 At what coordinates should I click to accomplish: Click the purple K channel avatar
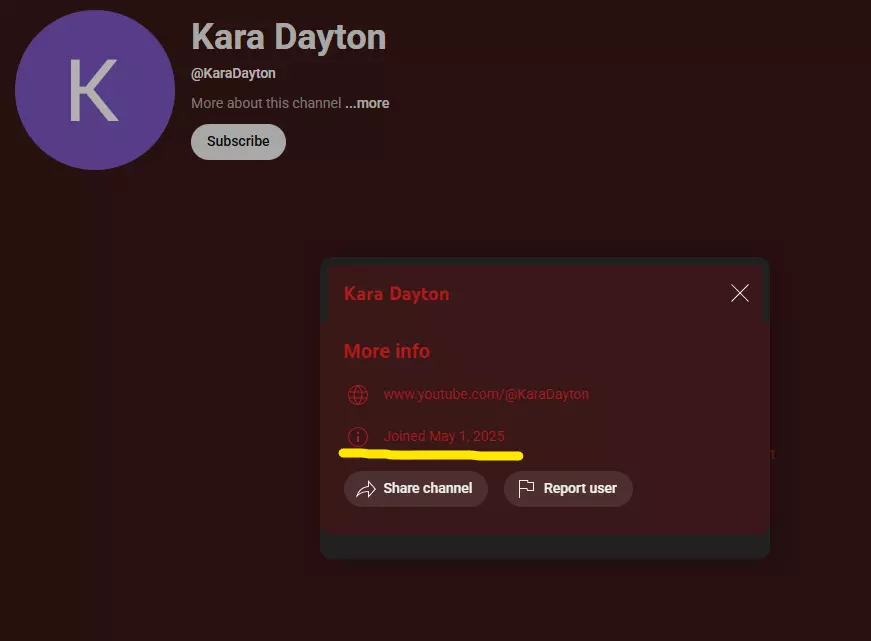click(95, 90)
